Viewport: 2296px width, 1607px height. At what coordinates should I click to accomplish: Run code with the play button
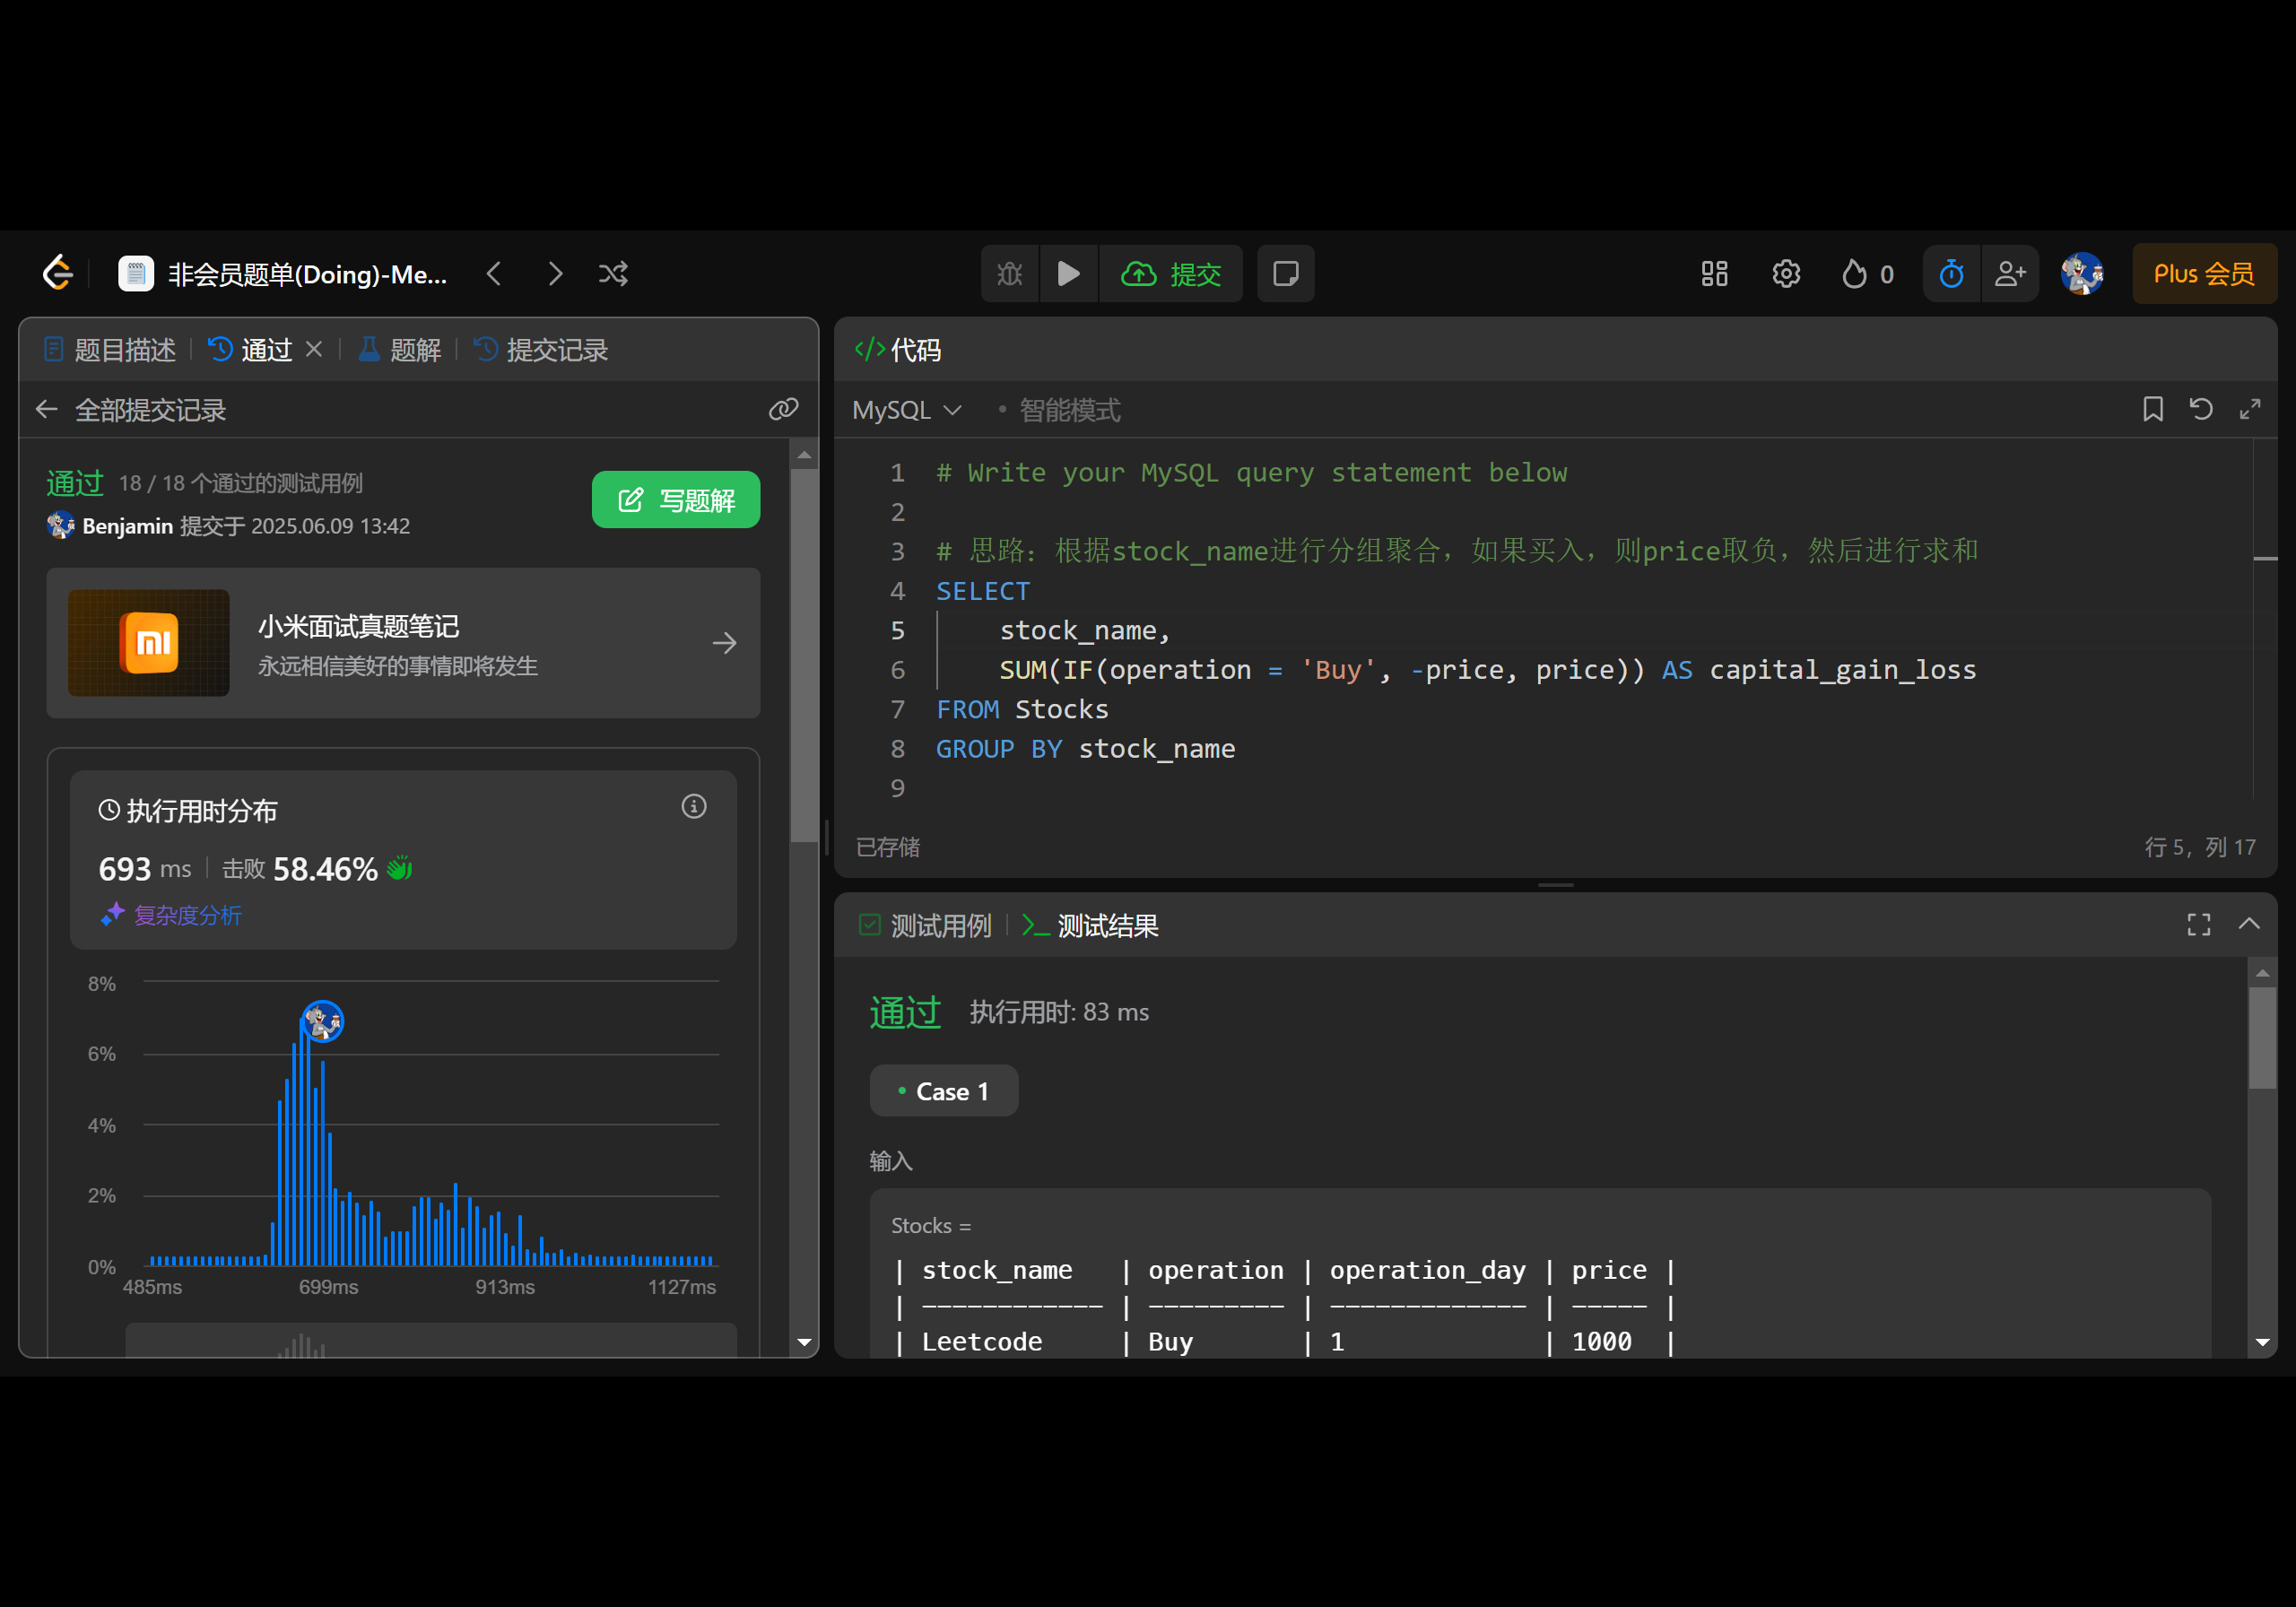coord(1068,274)
